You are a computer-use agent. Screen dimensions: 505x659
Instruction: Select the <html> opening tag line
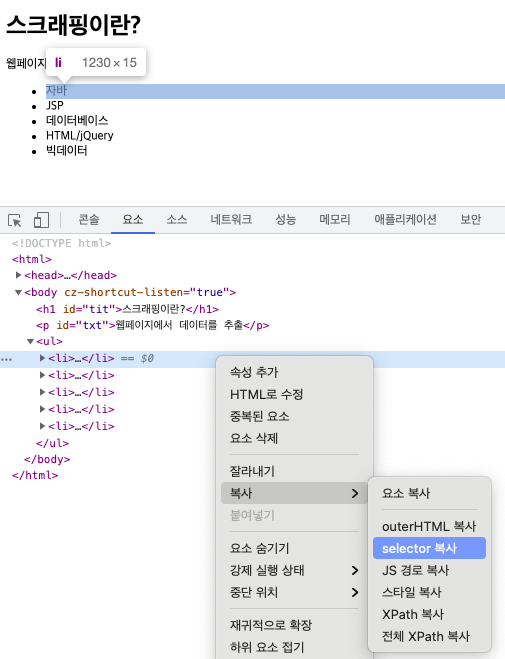pyautogui.click(x=32, y=259)
